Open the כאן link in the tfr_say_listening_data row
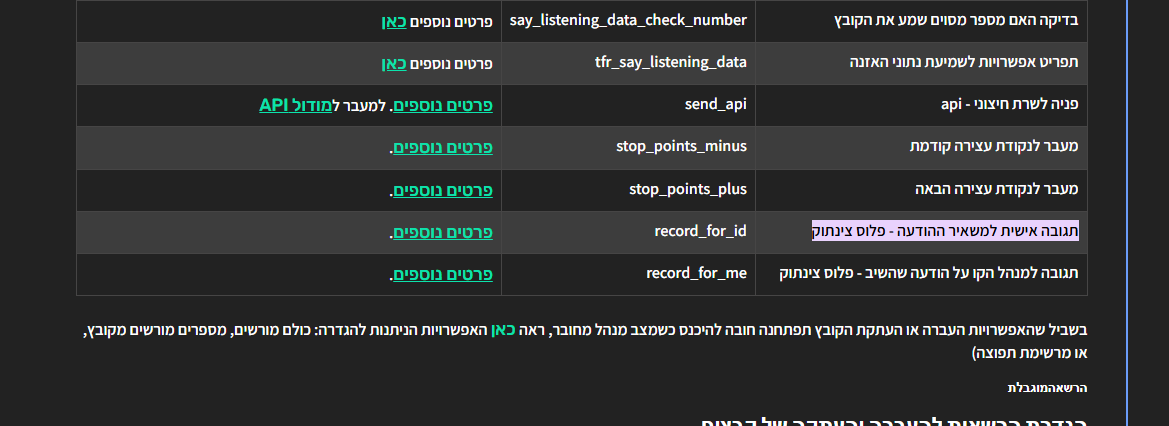This screenshot has width=1169, height=426. pyautogui.click(x=394, y=63)
